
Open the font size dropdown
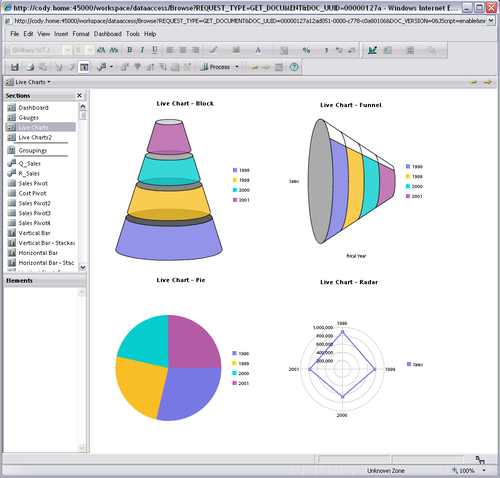(90, 50)
